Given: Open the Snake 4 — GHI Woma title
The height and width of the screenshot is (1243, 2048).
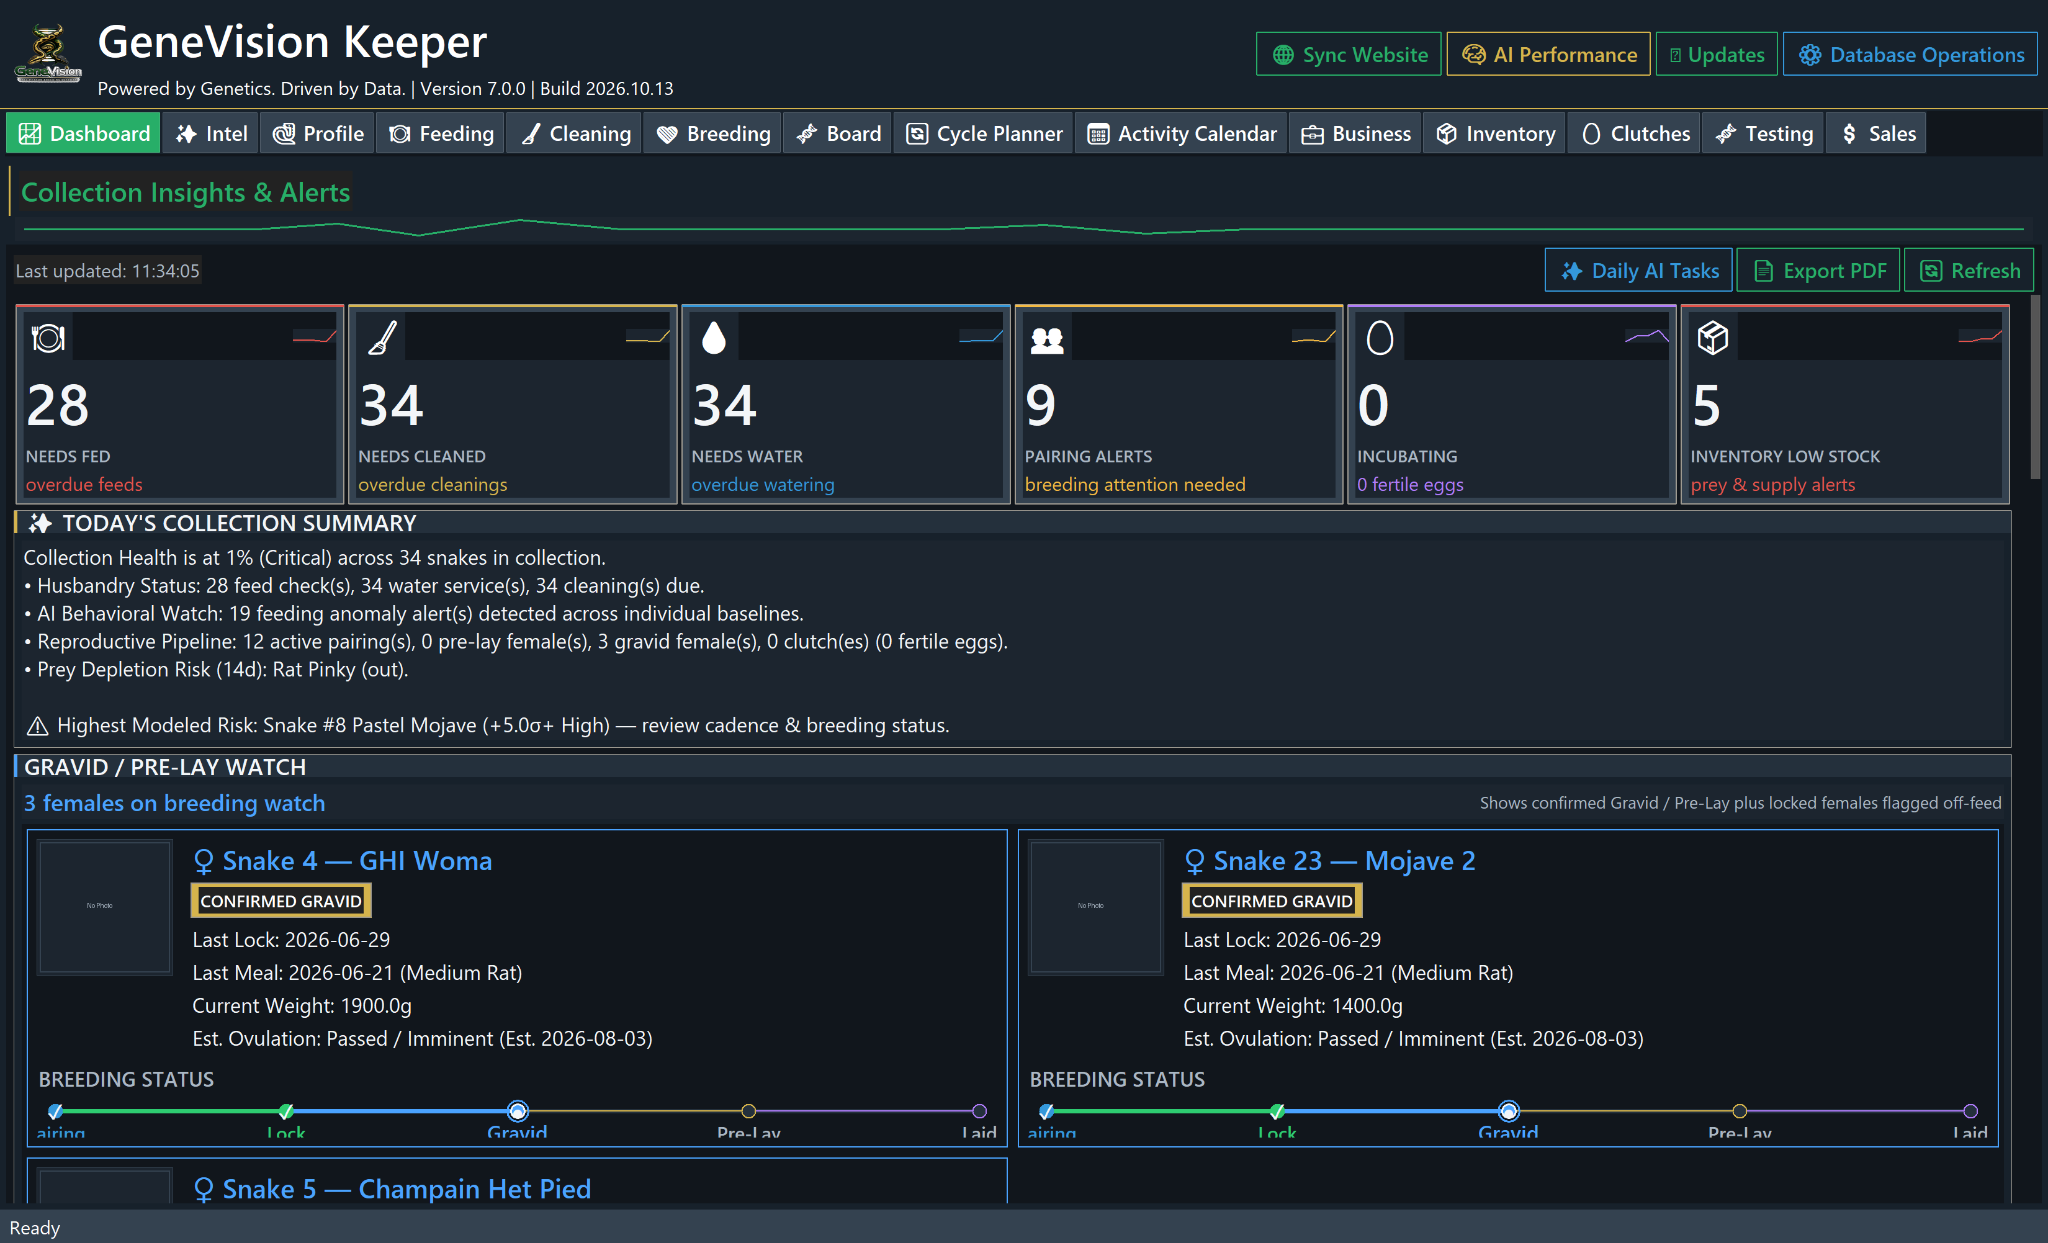Looking at the screenshot, I should (357, 862).
